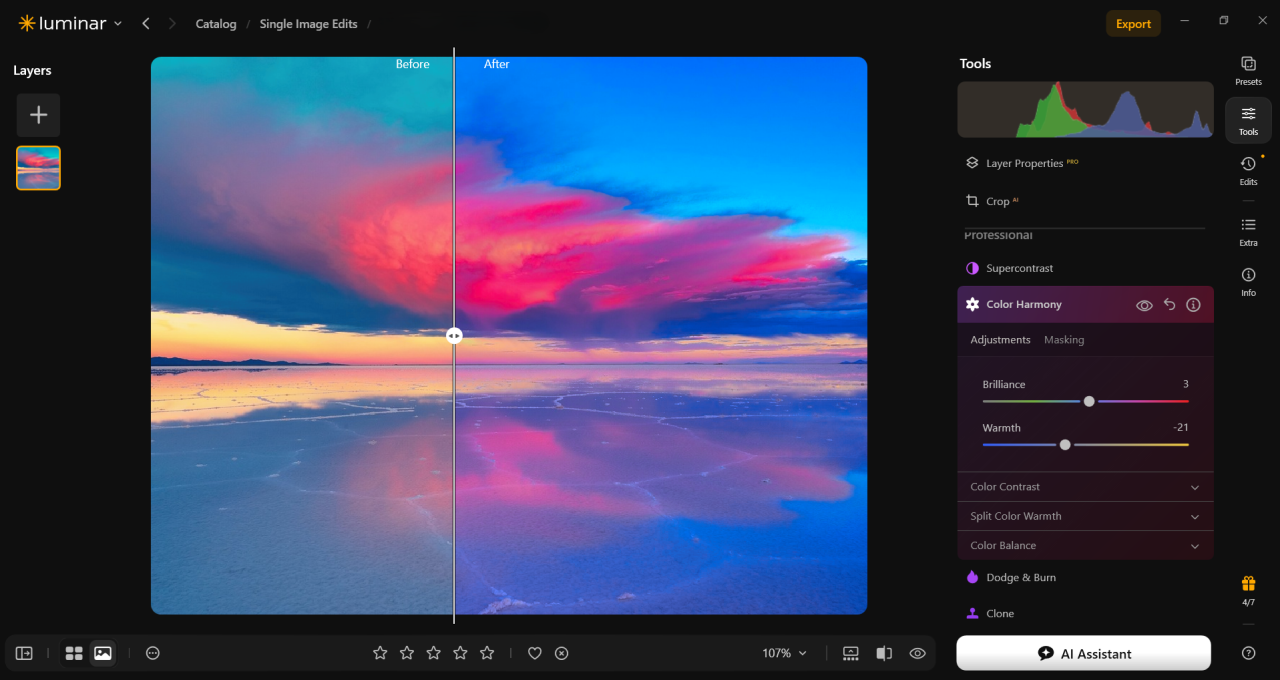Select the Tools sidebar icon
The image size is (1280, 680).
(x=1248, y=120)
